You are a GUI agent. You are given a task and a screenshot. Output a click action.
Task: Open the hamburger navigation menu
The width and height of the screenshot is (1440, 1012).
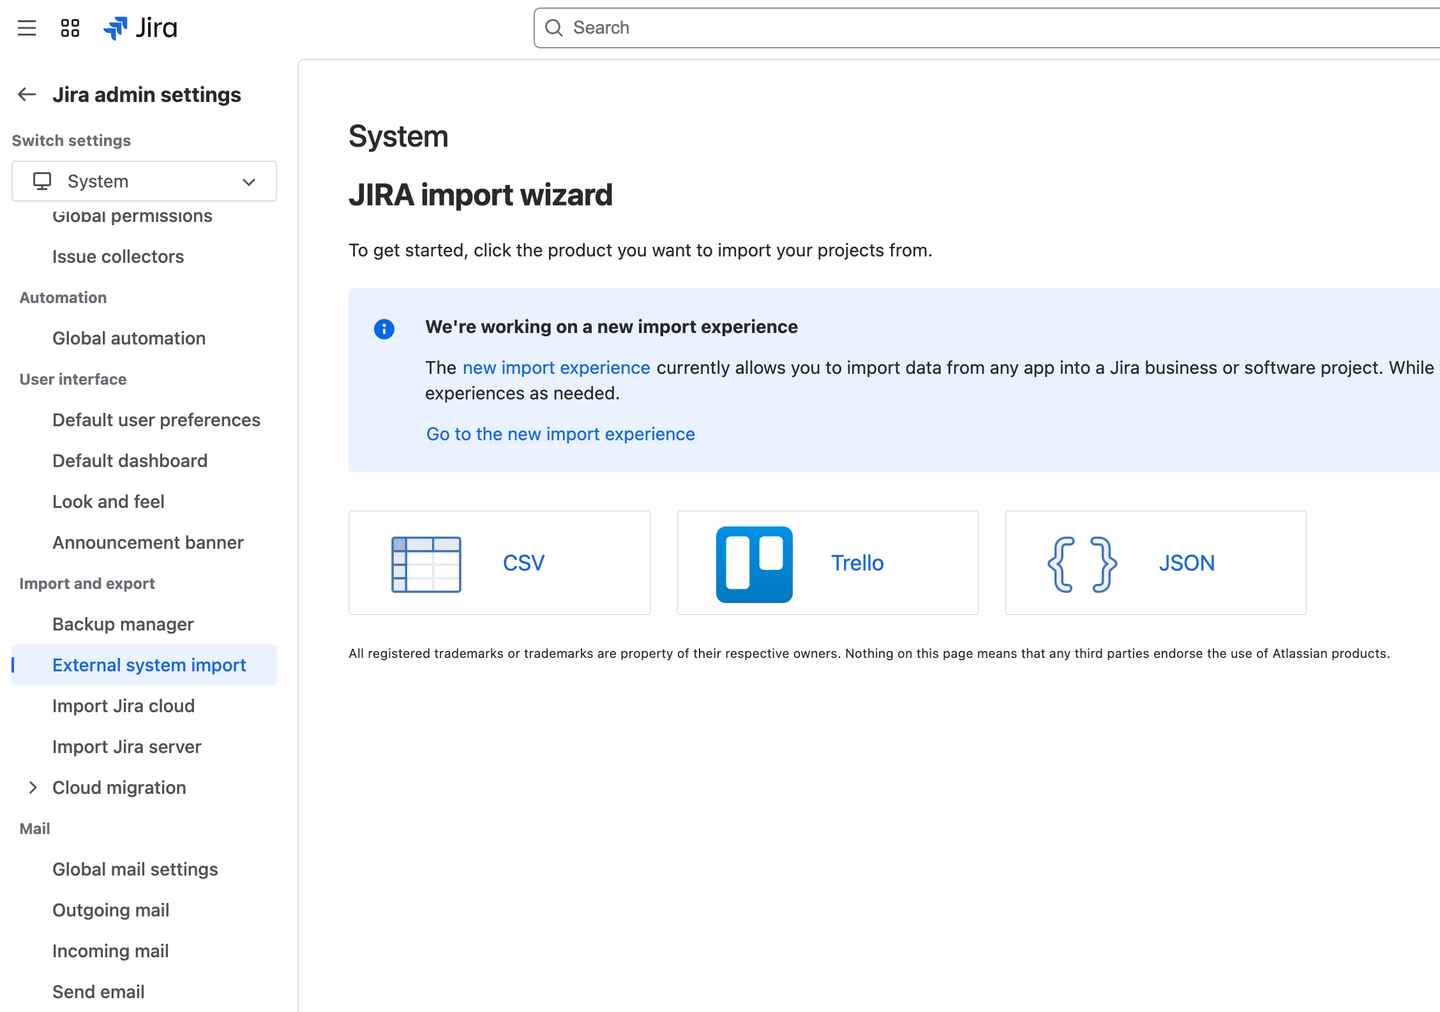click(26, 27)
